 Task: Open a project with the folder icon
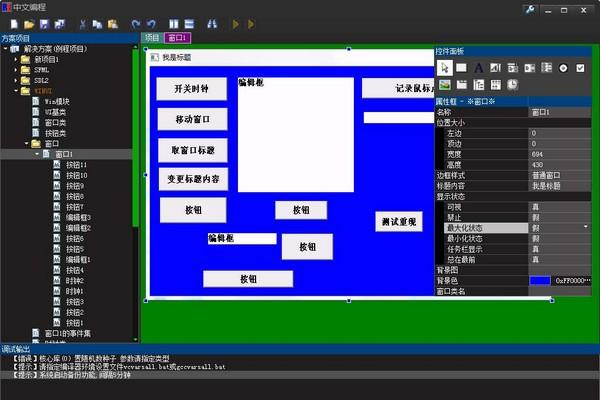point(29,24)
